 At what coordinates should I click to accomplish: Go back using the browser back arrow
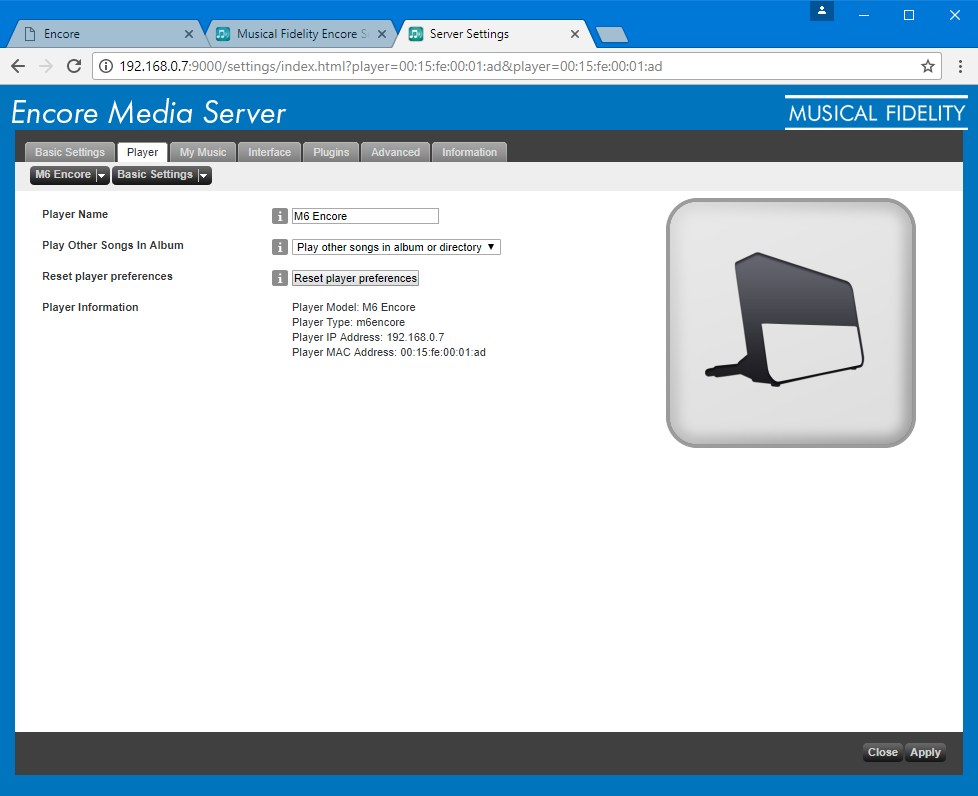18,66
